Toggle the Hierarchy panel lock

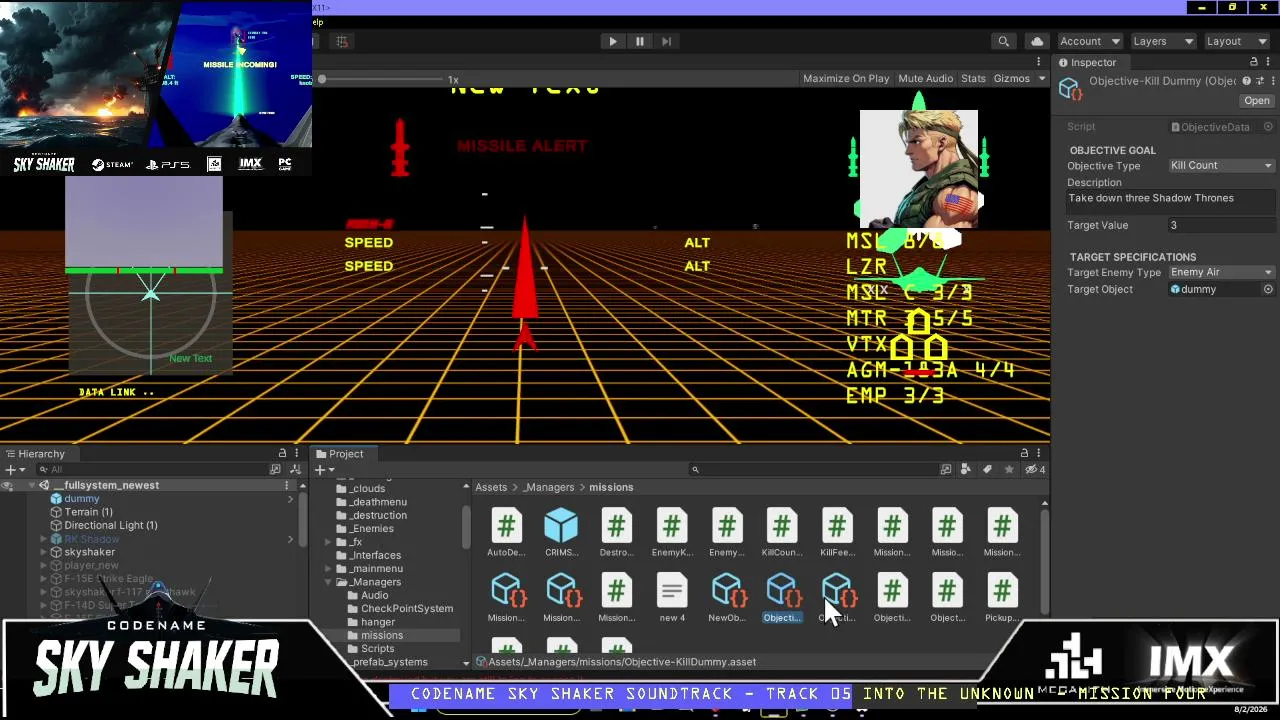(x=282, y=454)
